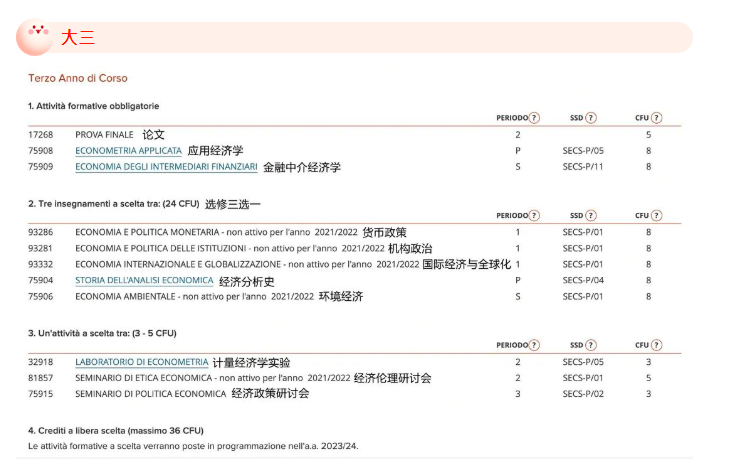Open the LABORATORIO DI ECONOMETRIA link
This screenshot has height=466, width=737.
(x=141, y=362)
